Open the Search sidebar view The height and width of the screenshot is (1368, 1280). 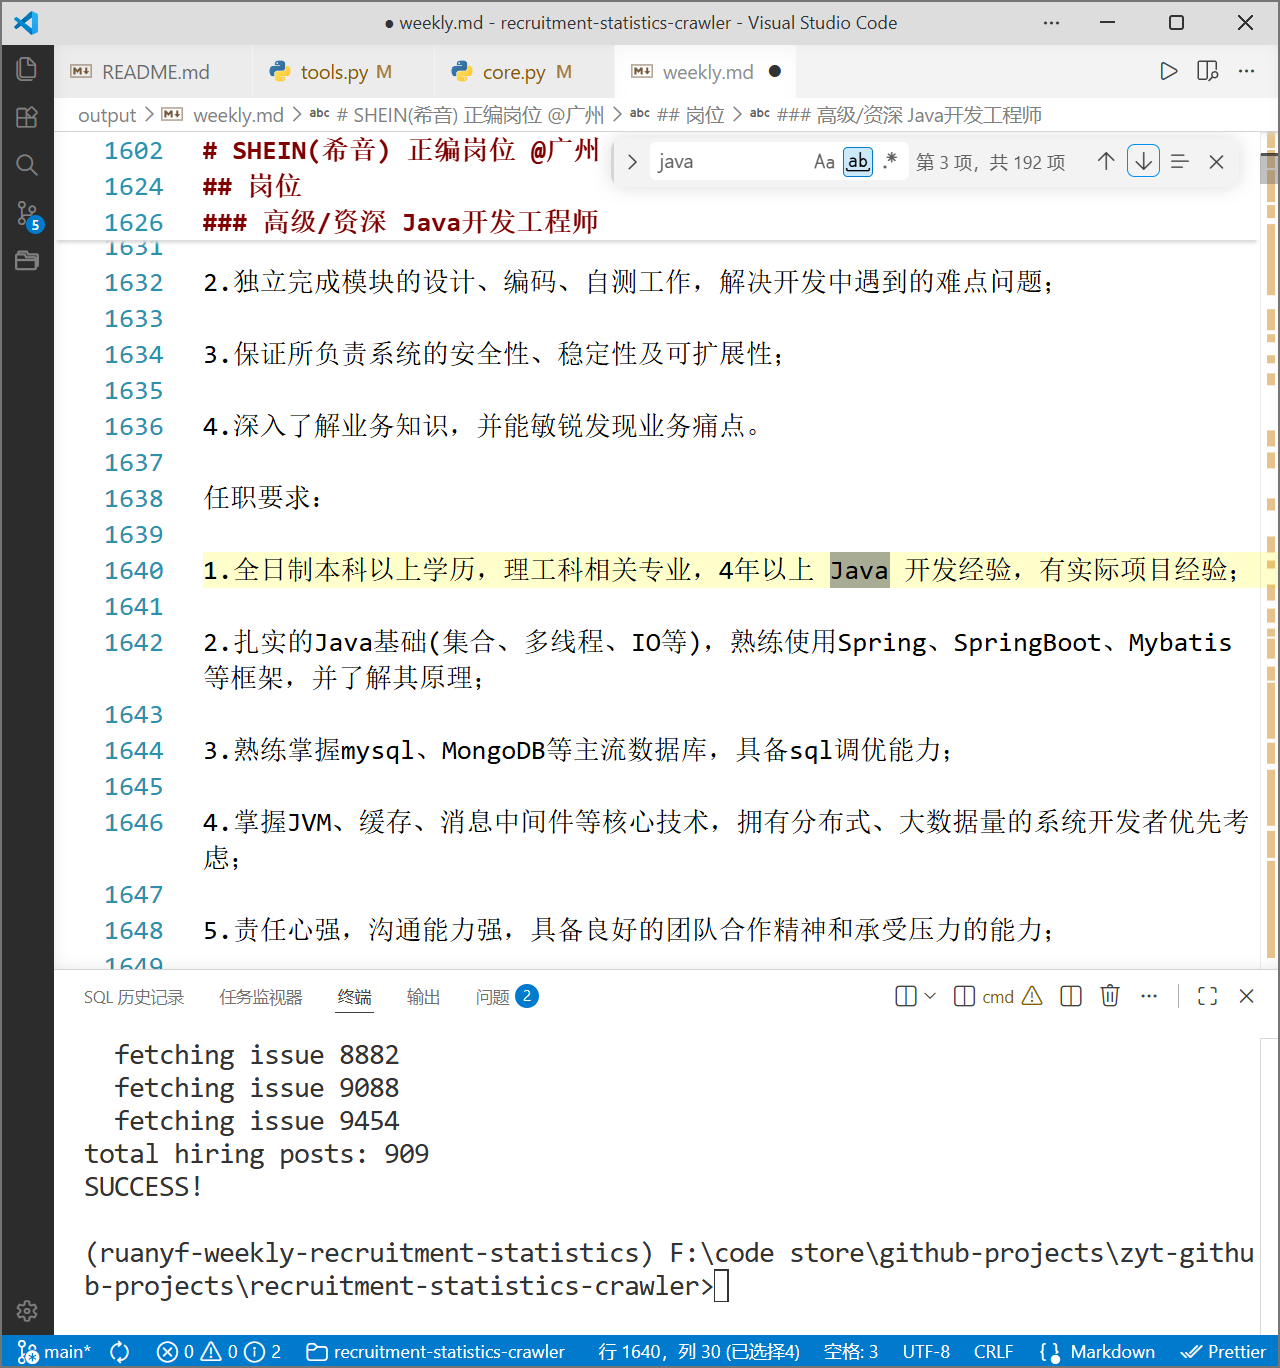coord(27,165)
